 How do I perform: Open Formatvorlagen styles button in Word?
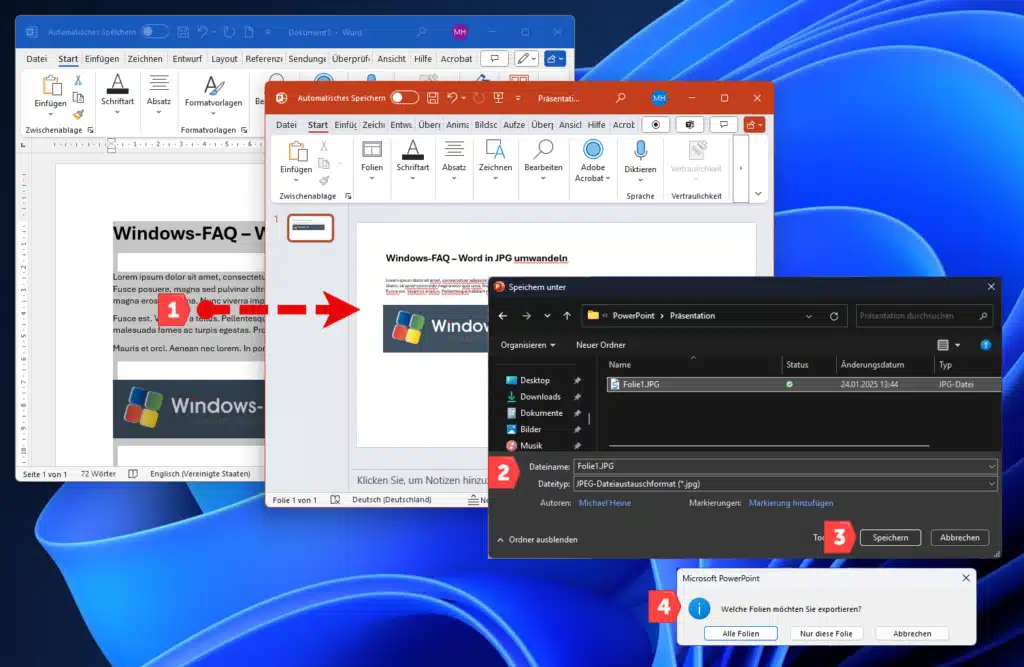point(214,93)
